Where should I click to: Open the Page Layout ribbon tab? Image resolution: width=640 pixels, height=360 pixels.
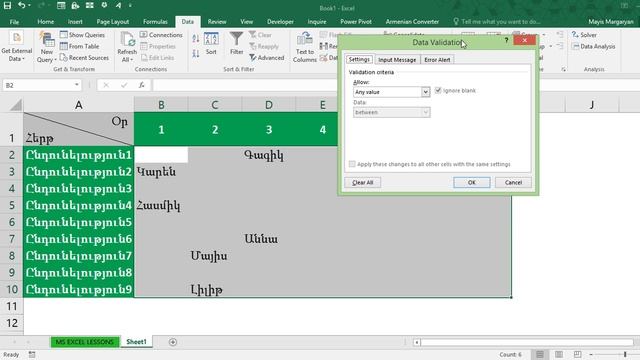point(113,22)
